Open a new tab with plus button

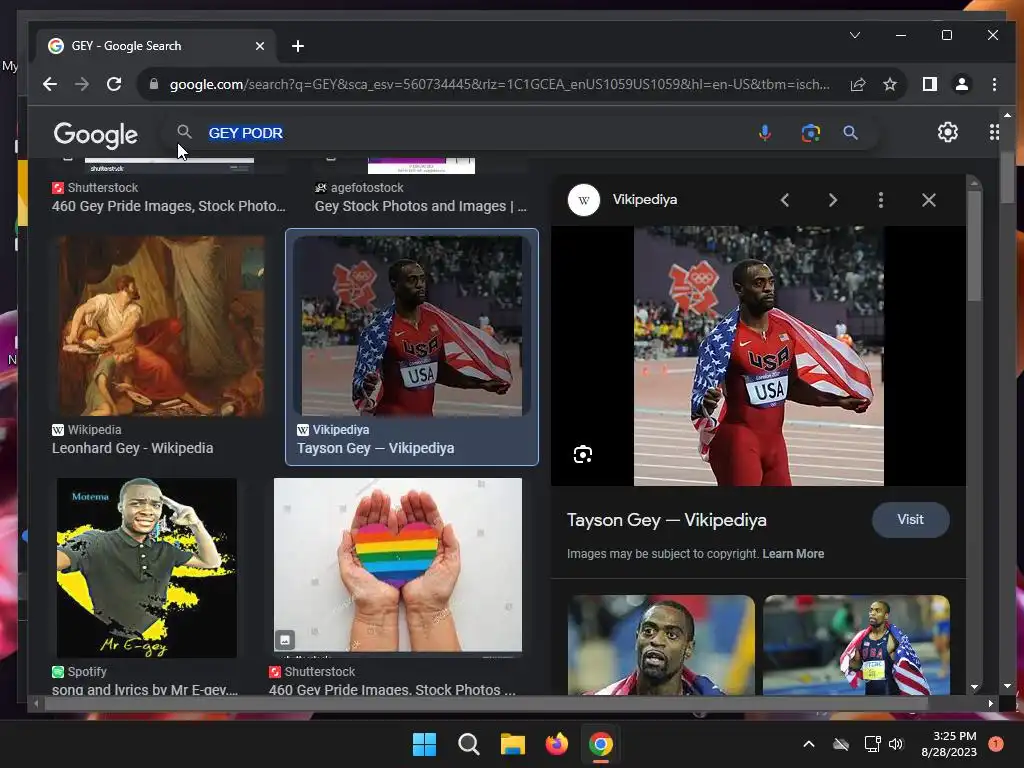(x=298, y=46)
